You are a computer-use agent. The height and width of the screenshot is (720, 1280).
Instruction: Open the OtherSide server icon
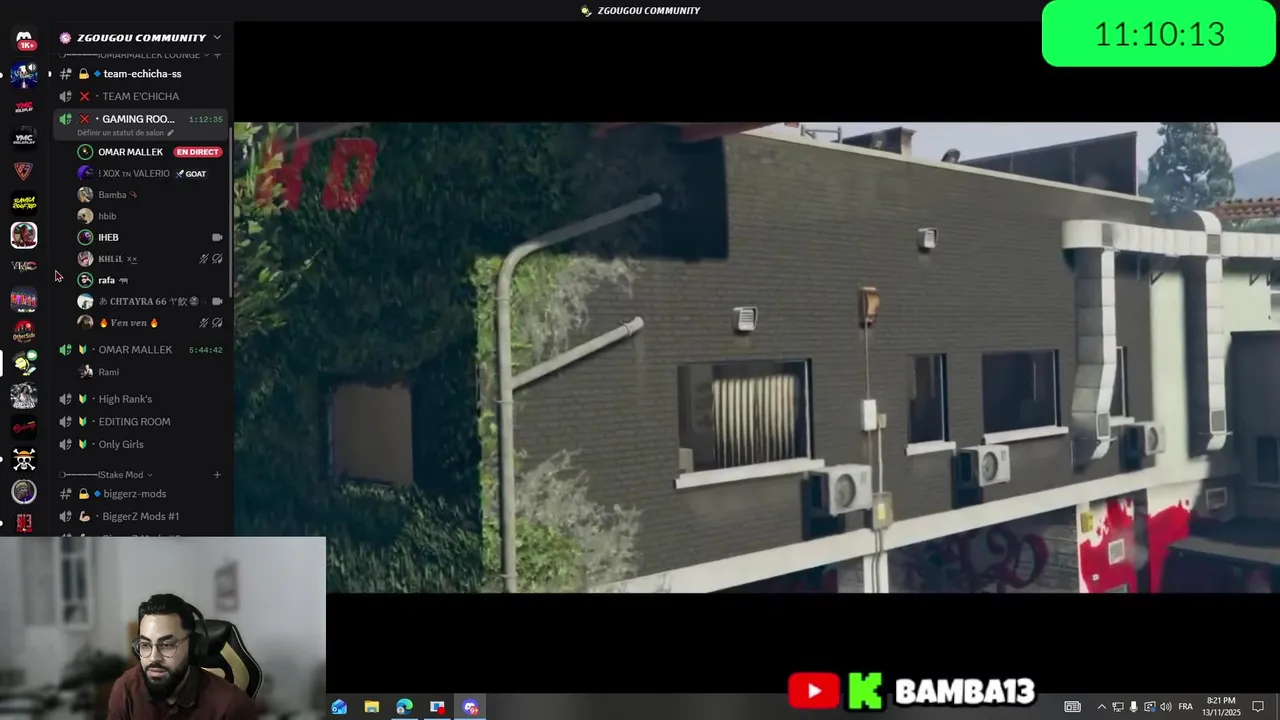coord(24,331)
